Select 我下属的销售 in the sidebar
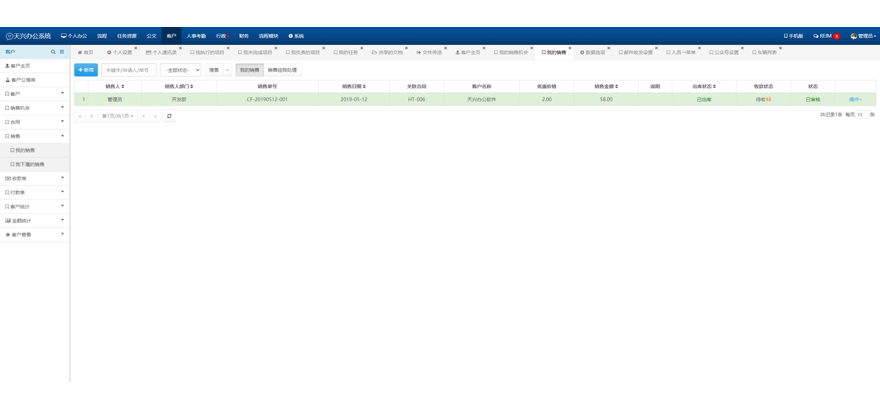 (35, 164)
